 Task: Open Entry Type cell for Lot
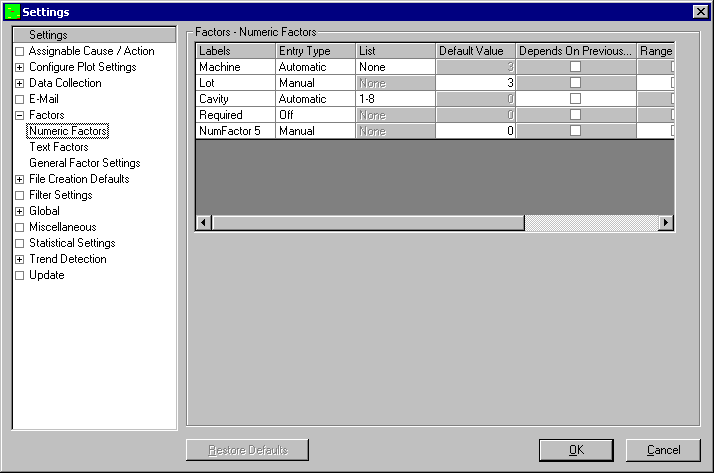[x=316, y=83]
